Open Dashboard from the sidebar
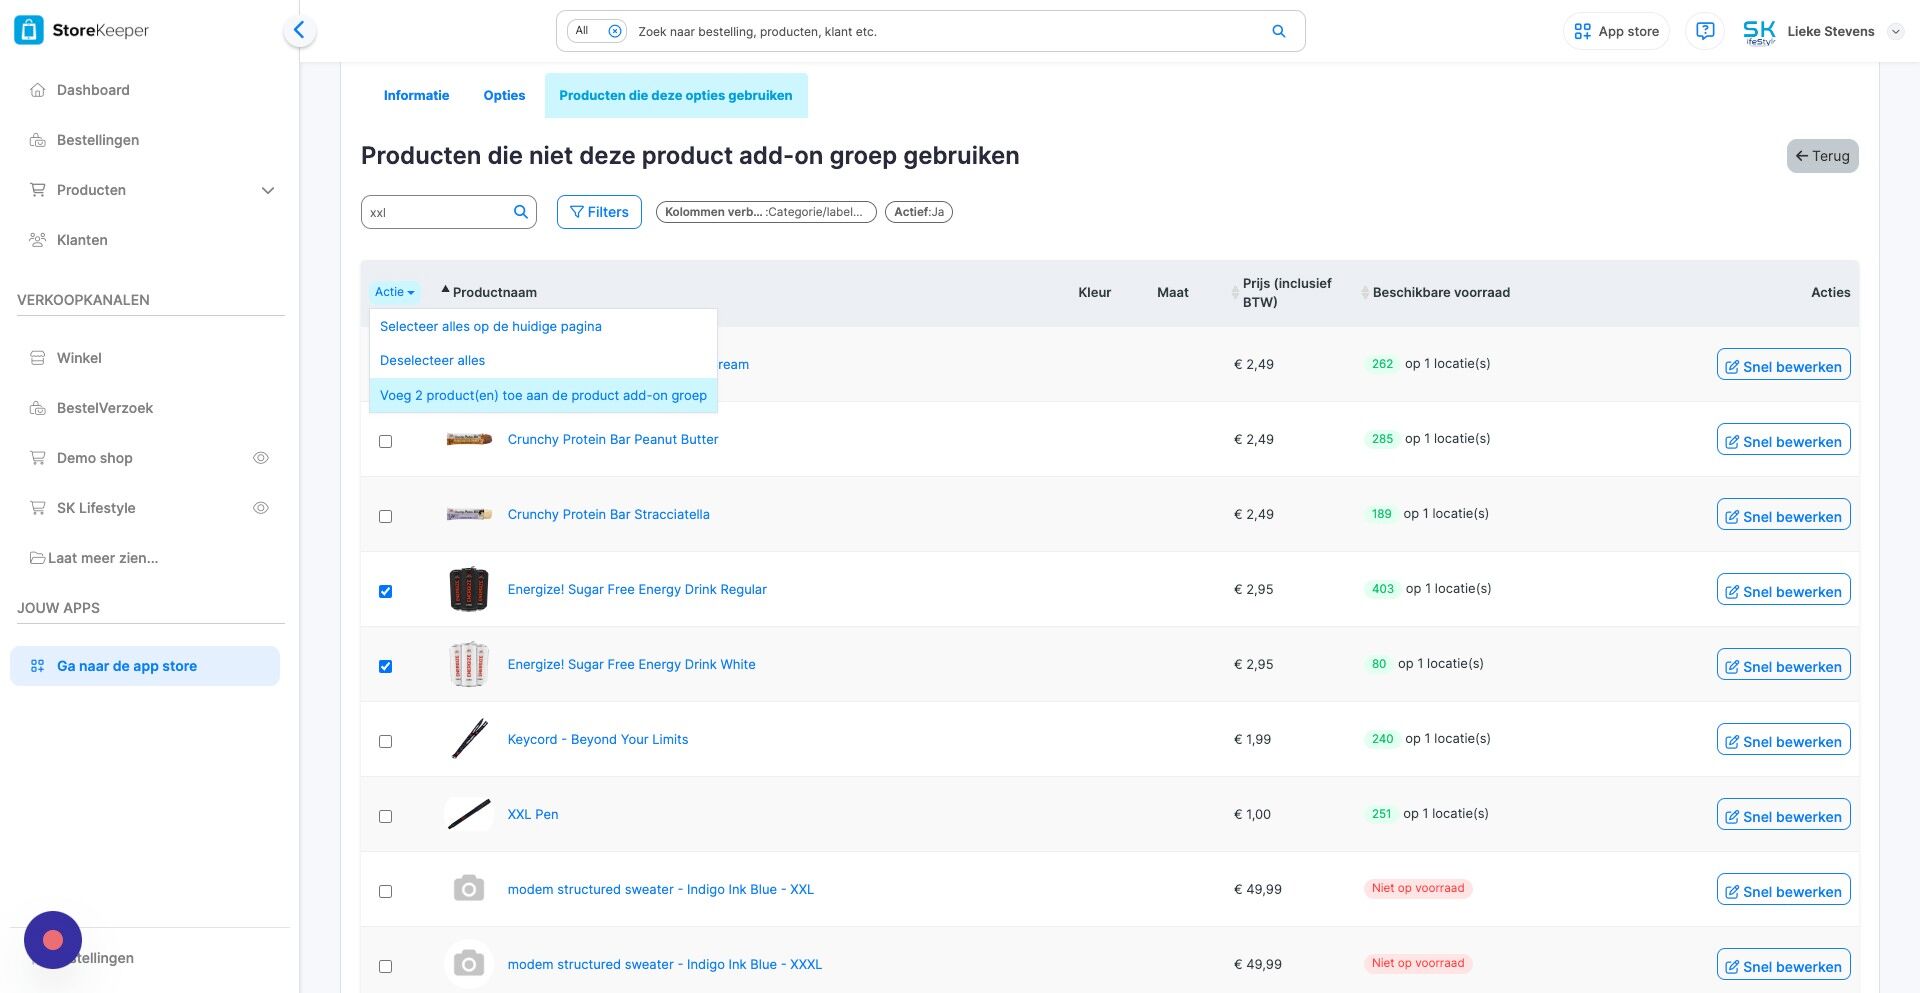 click(x=93, y=90)
